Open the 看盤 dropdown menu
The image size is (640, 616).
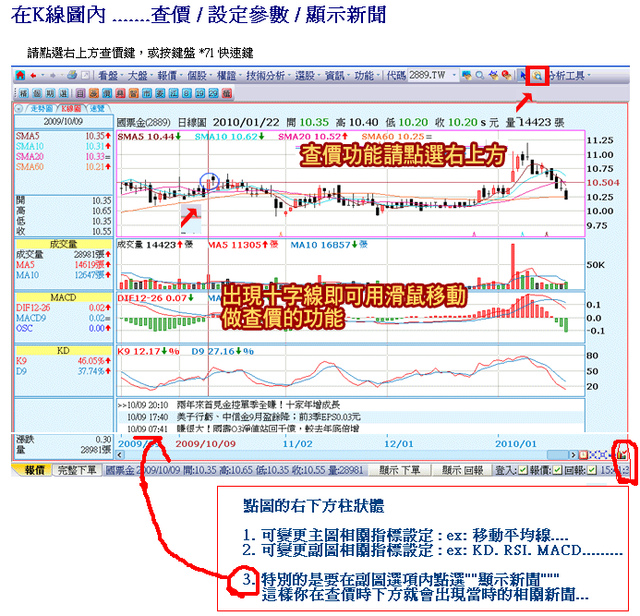click(111, 76)
